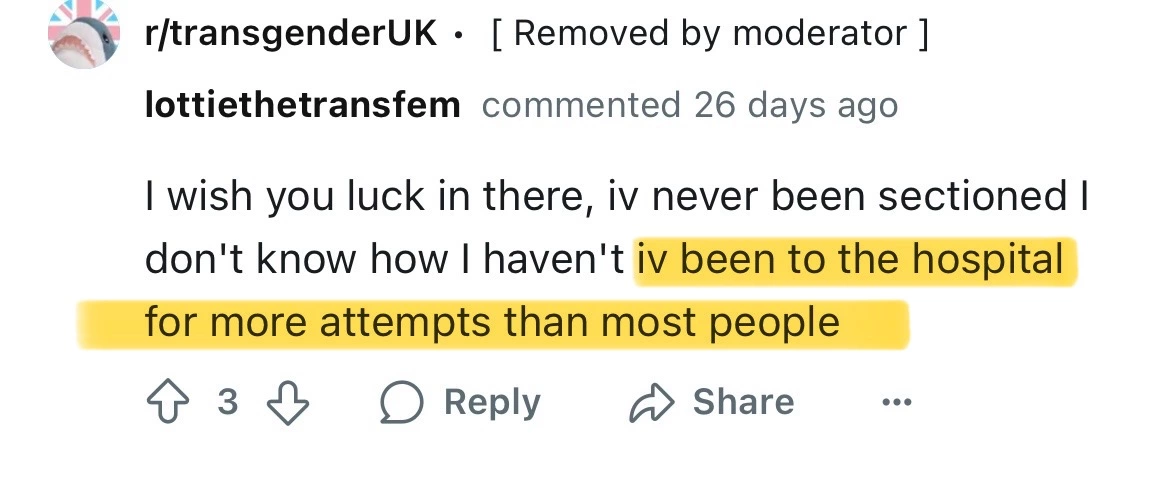This screenshot has width=1170, height=485.
Task: Click the vote score number 3
Action: coord(227,402)
